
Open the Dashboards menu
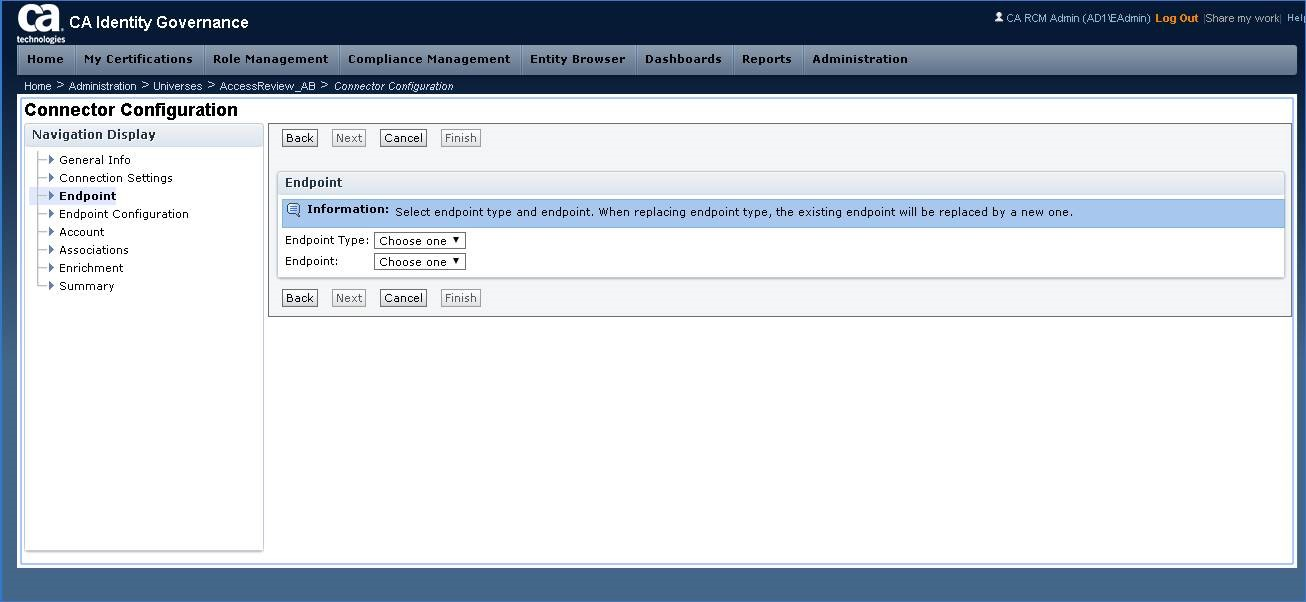(x=683, y=59)
